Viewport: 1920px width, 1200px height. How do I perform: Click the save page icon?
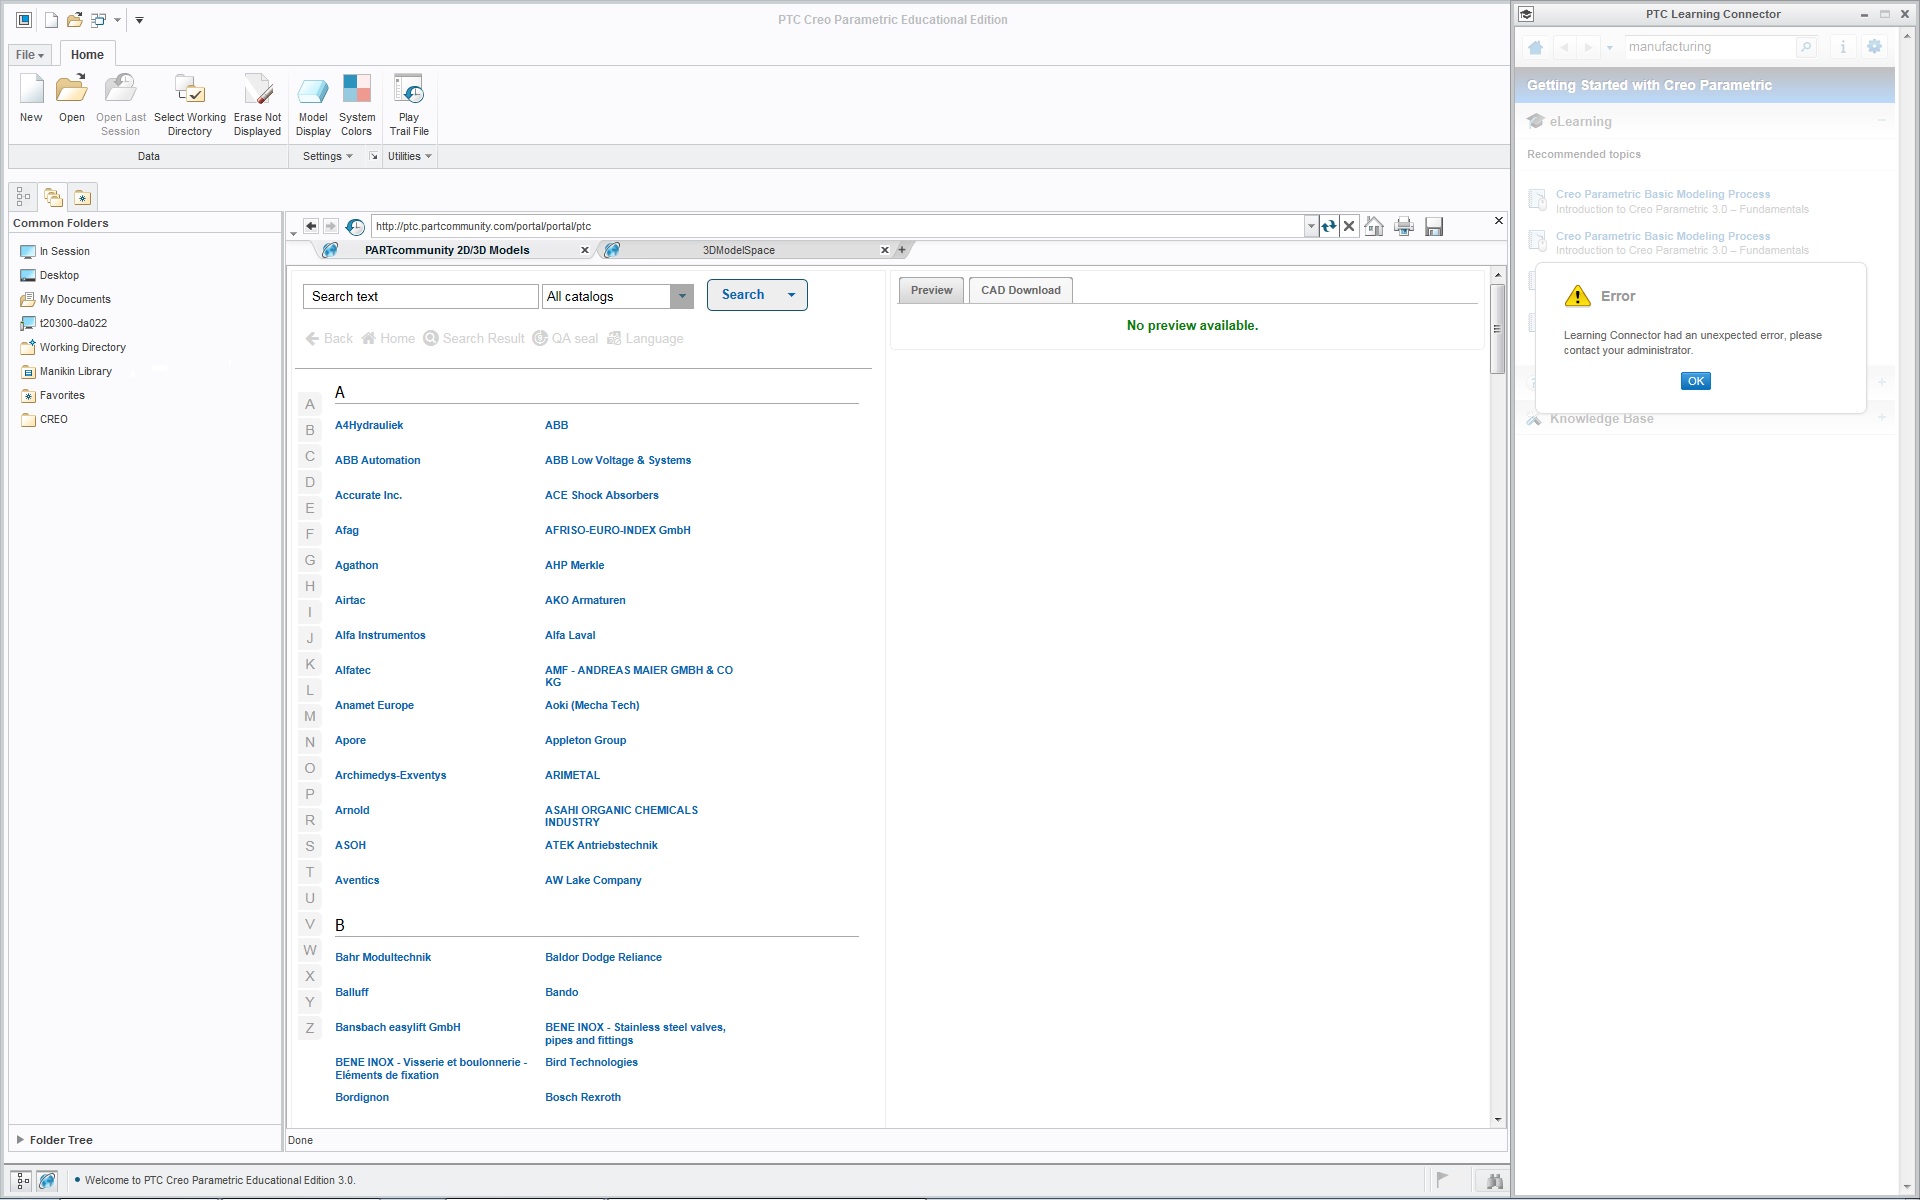point(1434,227)
